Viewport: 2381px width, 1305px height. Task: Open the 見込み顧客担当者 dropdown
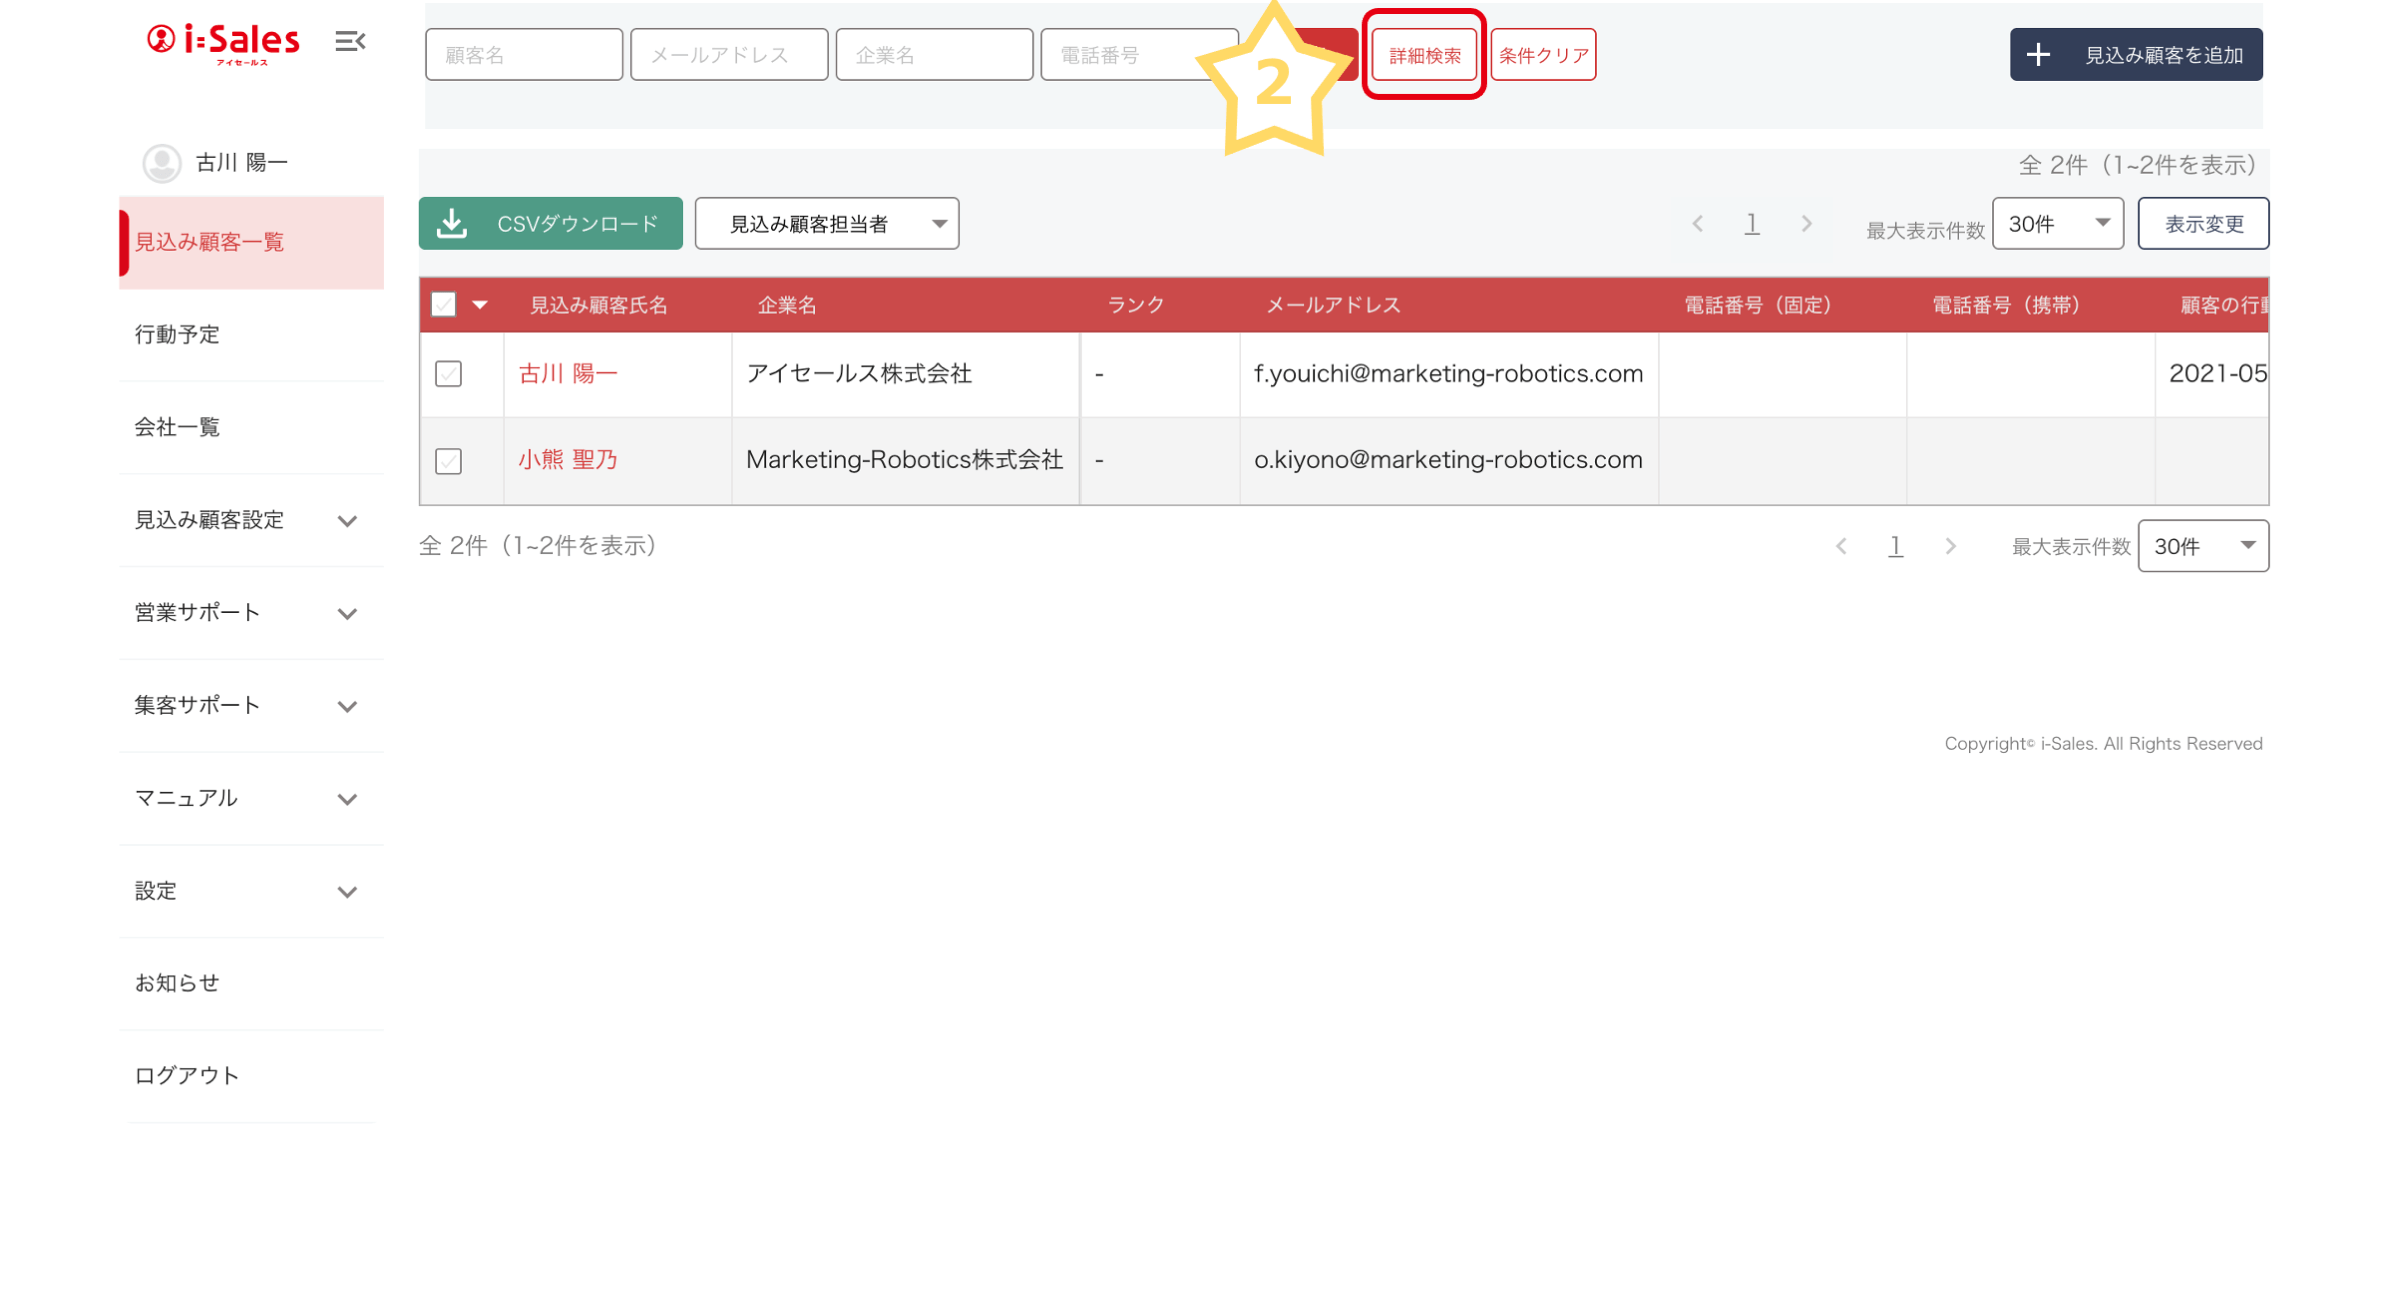pyautogui.click(x=826, y=224)
